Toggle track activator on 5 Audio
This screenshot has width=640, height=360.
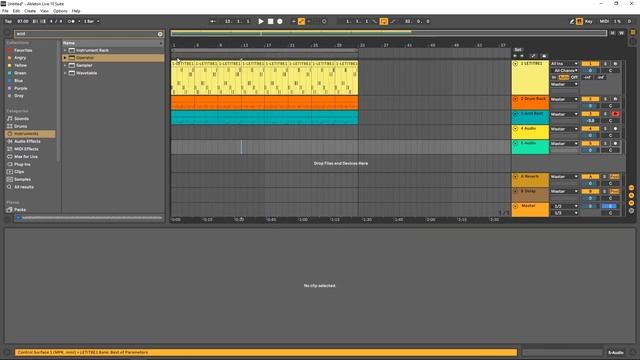pos(590,144)
